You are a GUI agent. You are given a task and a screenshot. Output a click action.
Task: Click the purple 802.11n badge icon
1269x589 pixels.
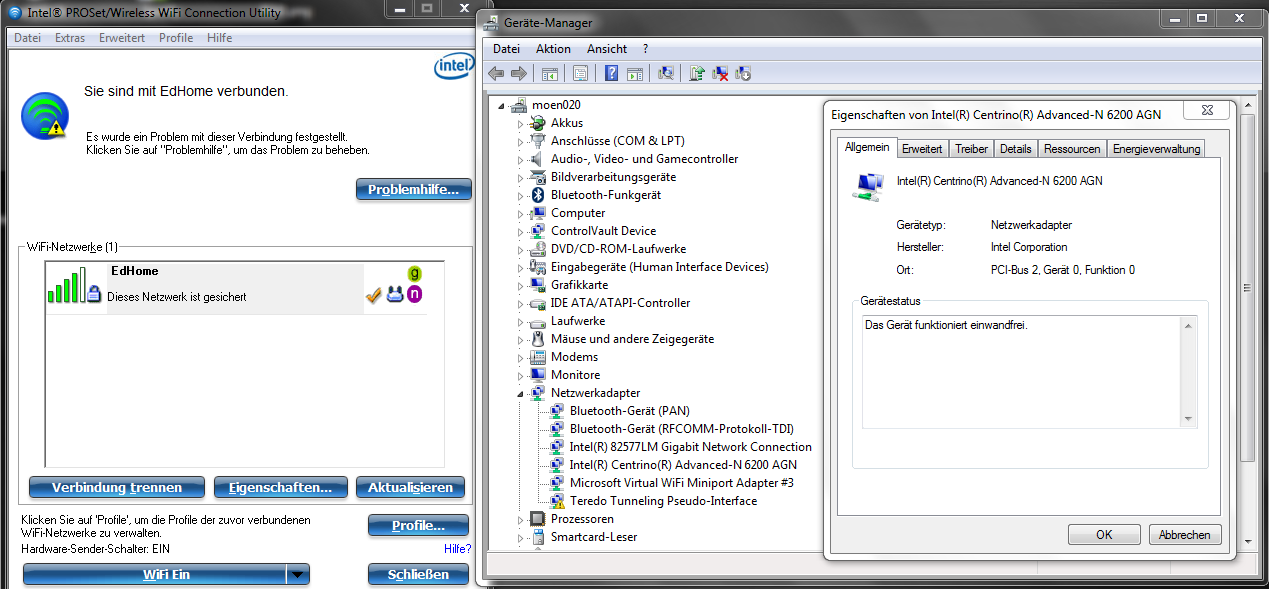[414, 294]
